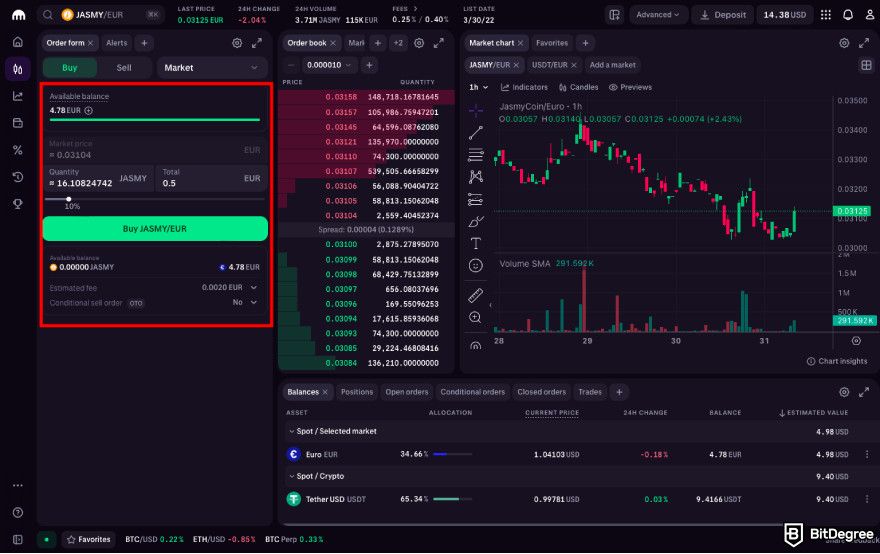Open the user account profile icon
880x554 pixels.
coord(869,15)
